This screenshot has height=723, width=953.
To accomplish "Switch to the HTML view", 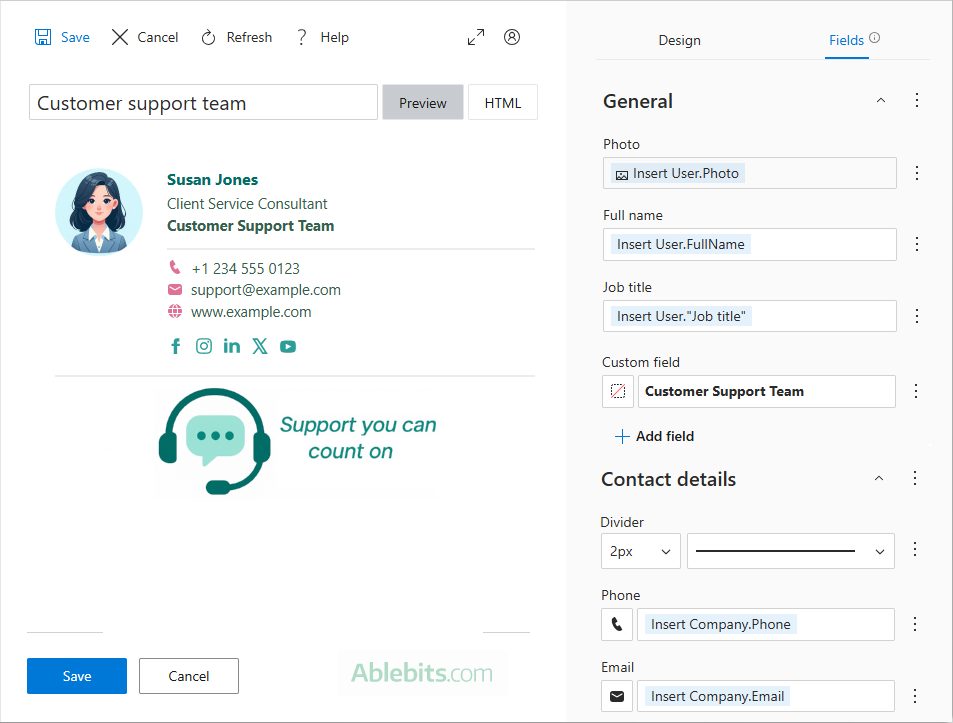I will point(502,102).
